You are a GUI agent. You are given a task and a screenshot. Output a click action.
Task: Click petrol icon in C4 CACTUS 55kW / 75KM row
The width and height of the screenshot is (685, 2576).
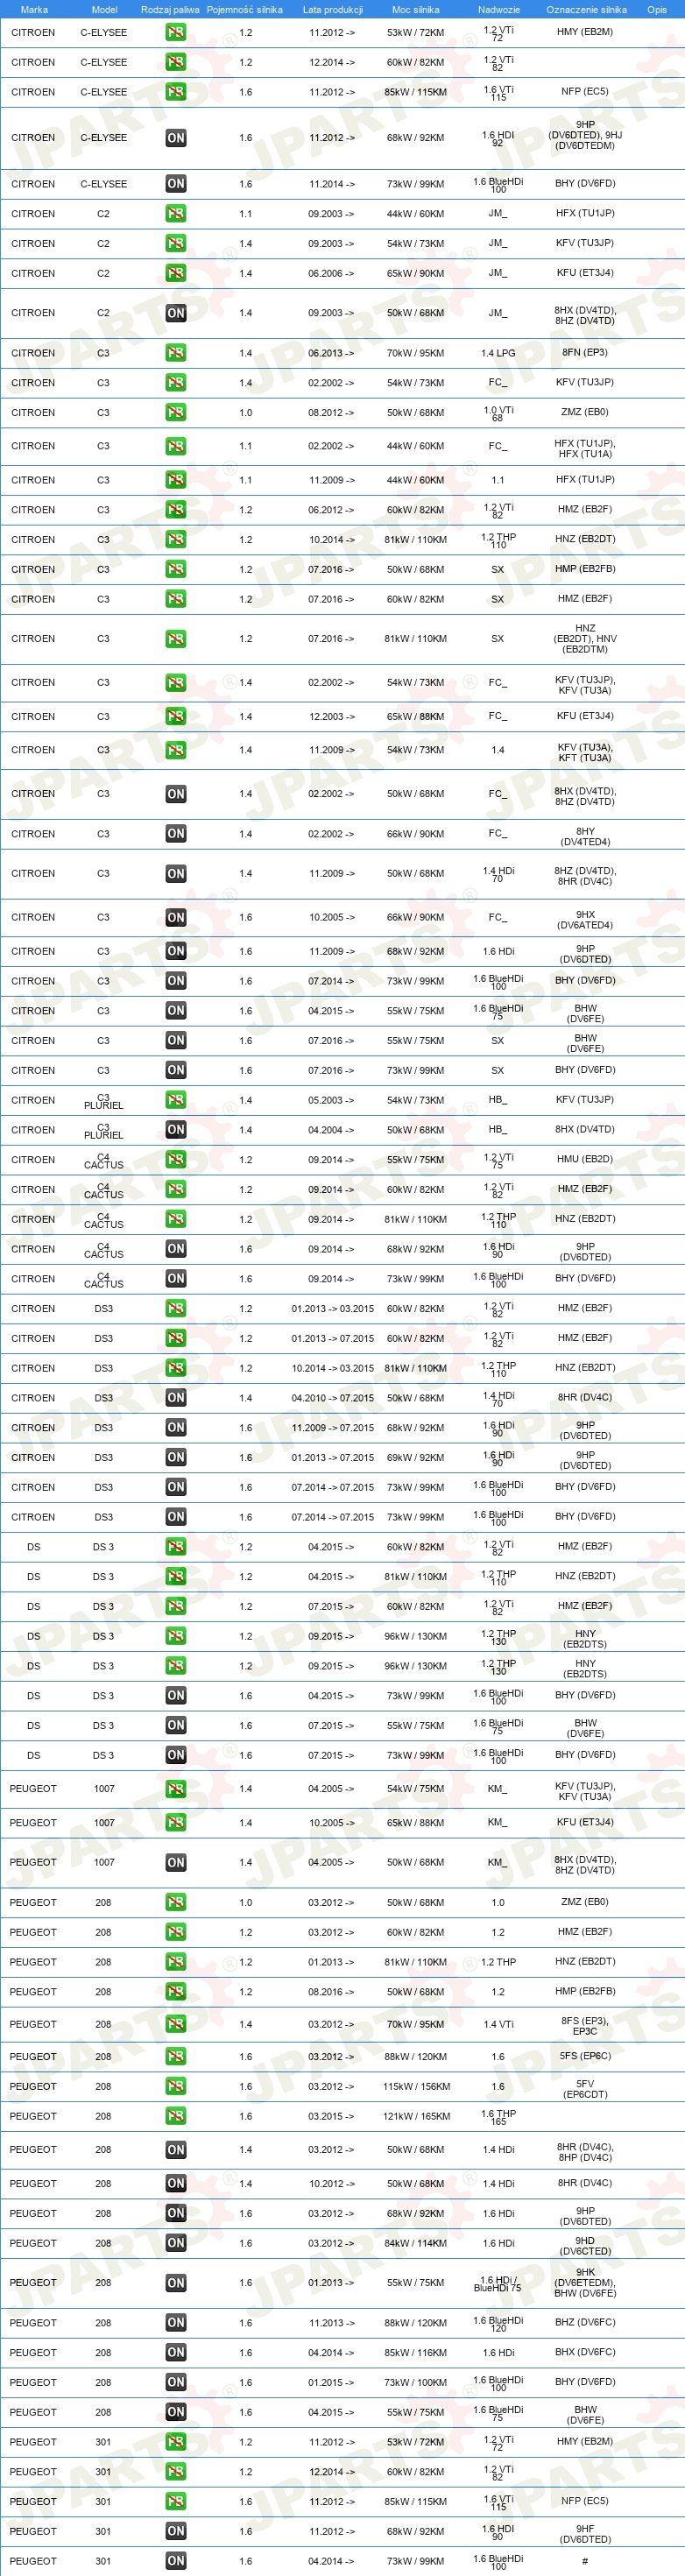pos(176,1160)
